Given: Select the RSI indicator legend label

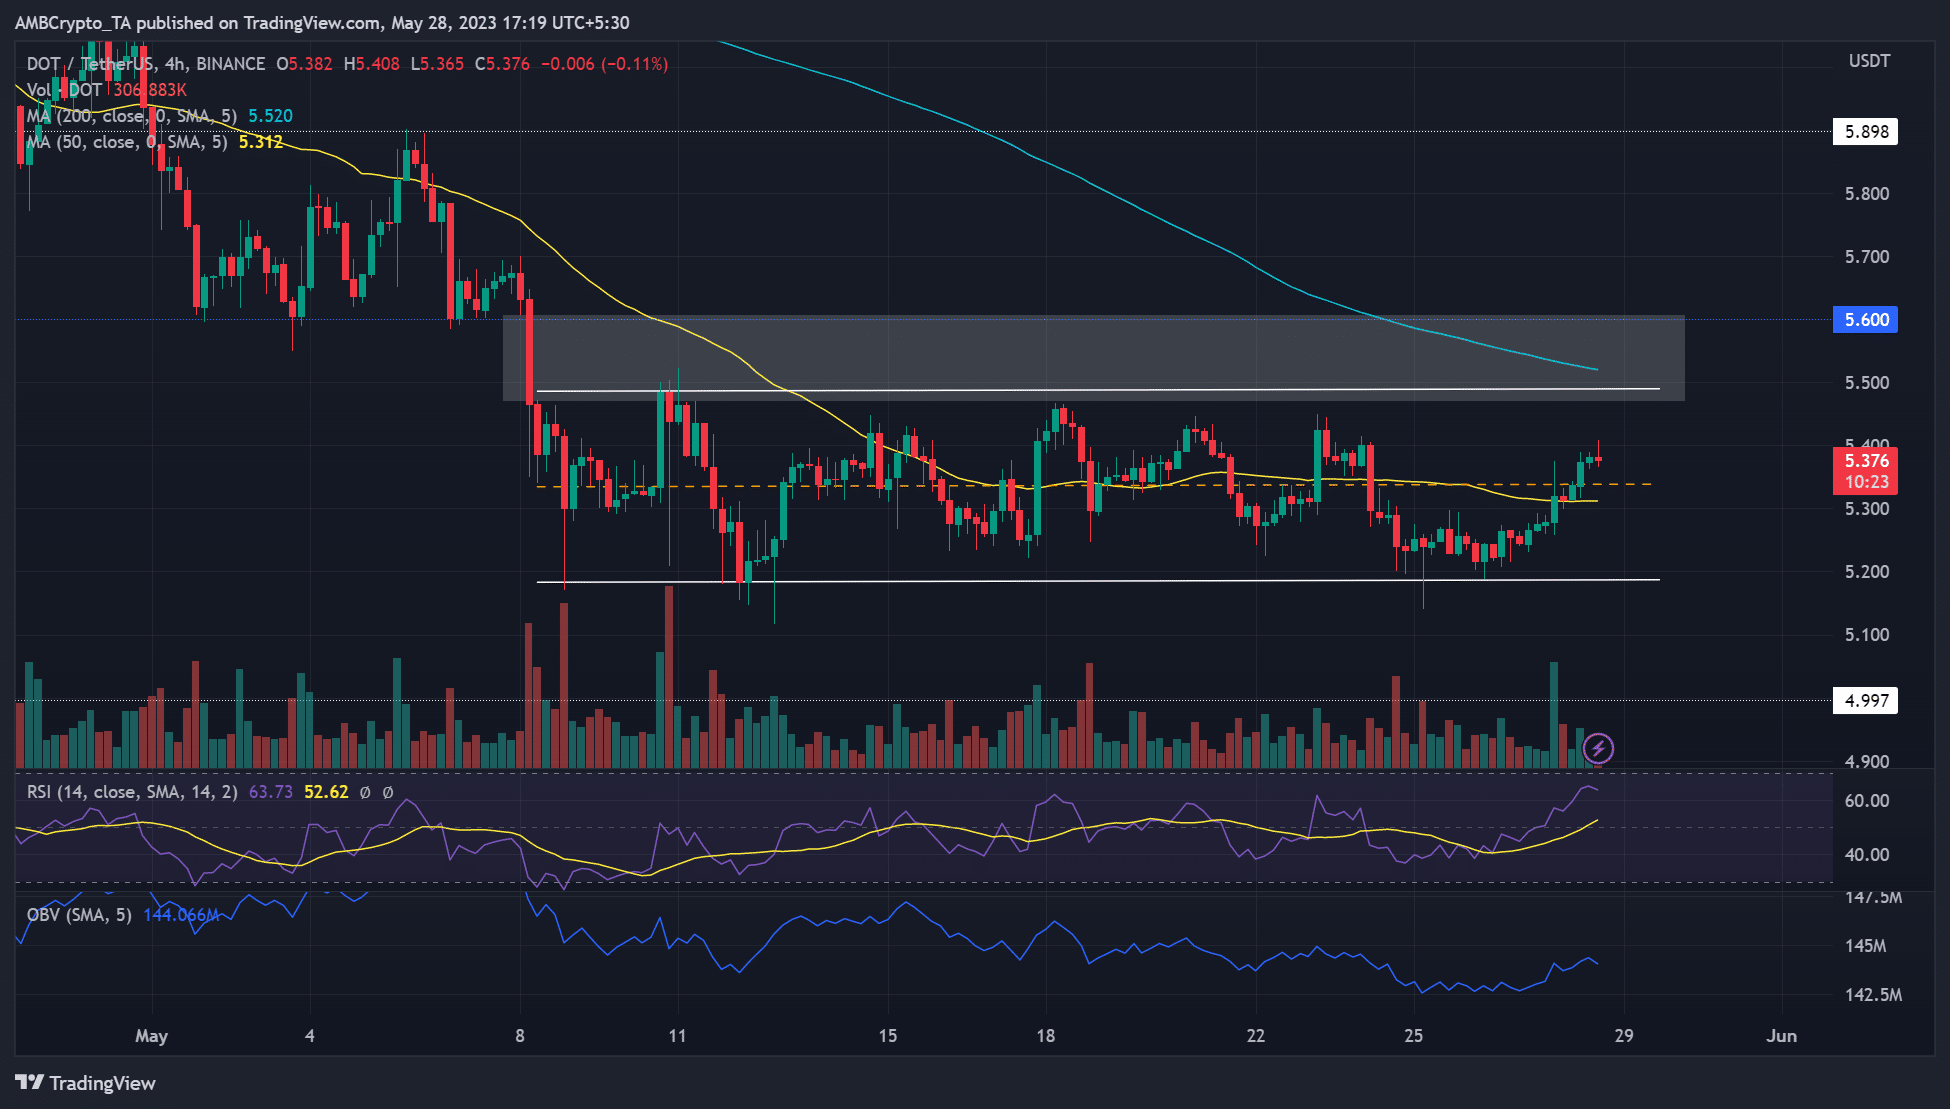Looking at the screenshot, I should (132, 792).
